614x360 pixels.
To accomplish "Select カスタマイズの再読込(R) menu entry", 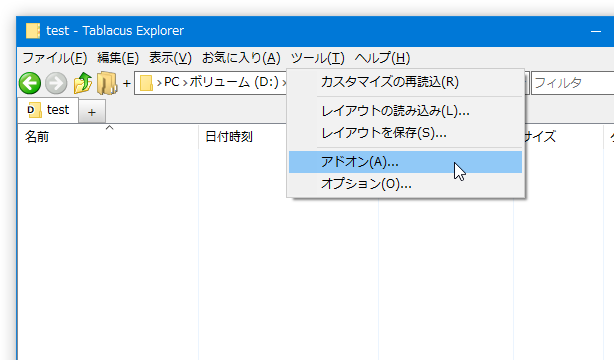I will 405,82.
